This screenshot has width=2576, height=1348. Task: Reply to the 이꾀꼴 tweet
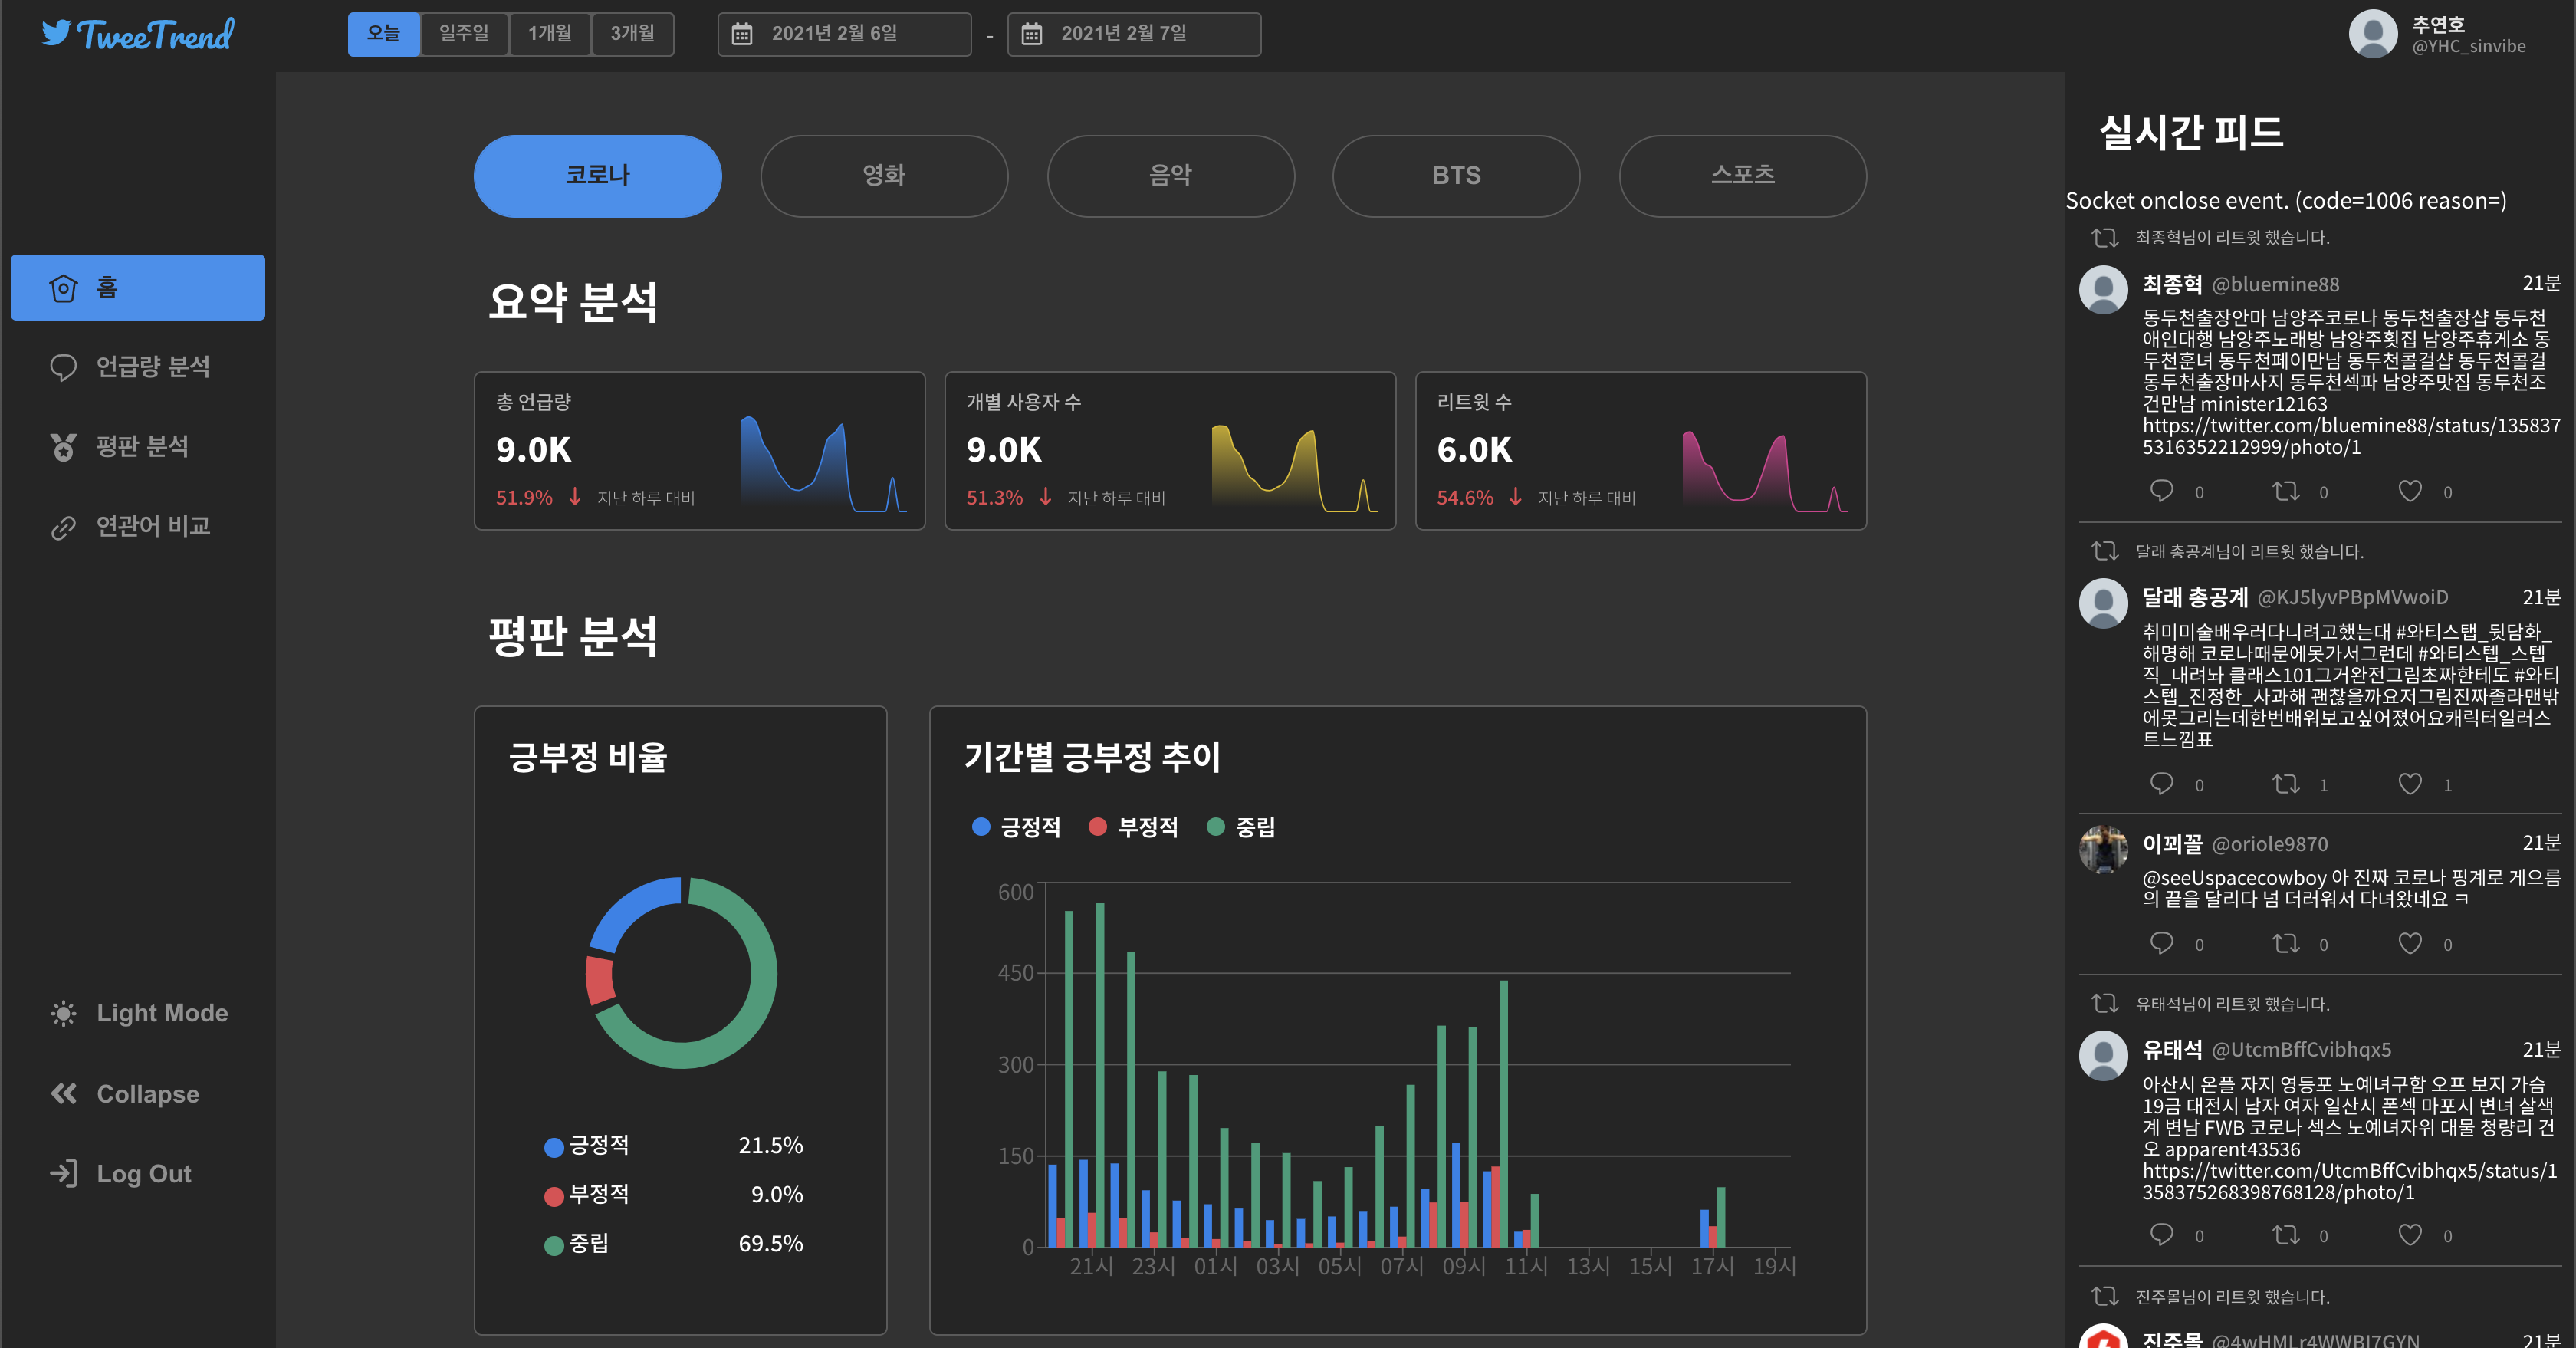(x=2161, y=943)
